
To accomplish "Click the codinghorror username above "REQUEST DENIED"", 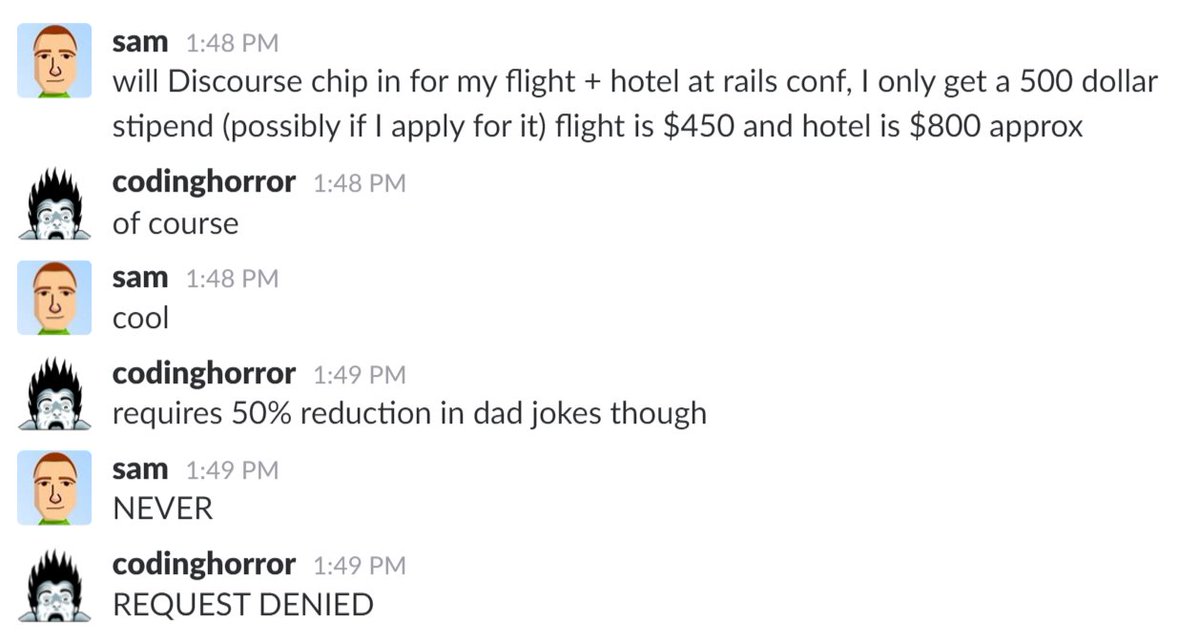I will click(x=204, y=565).
